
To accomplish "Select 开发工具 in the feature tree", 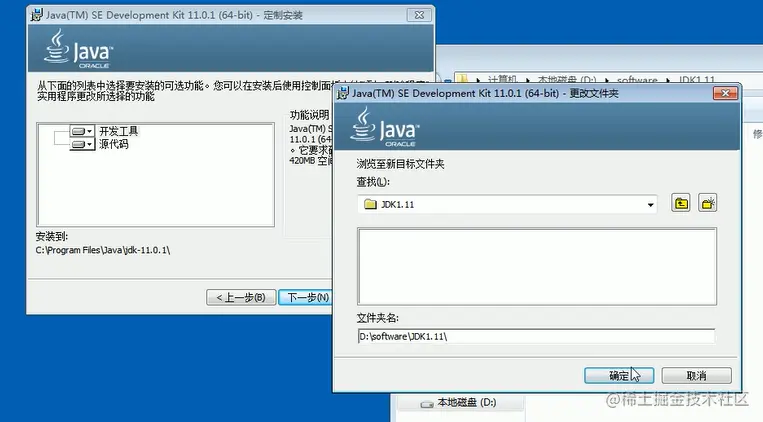I will click(119, 131).
